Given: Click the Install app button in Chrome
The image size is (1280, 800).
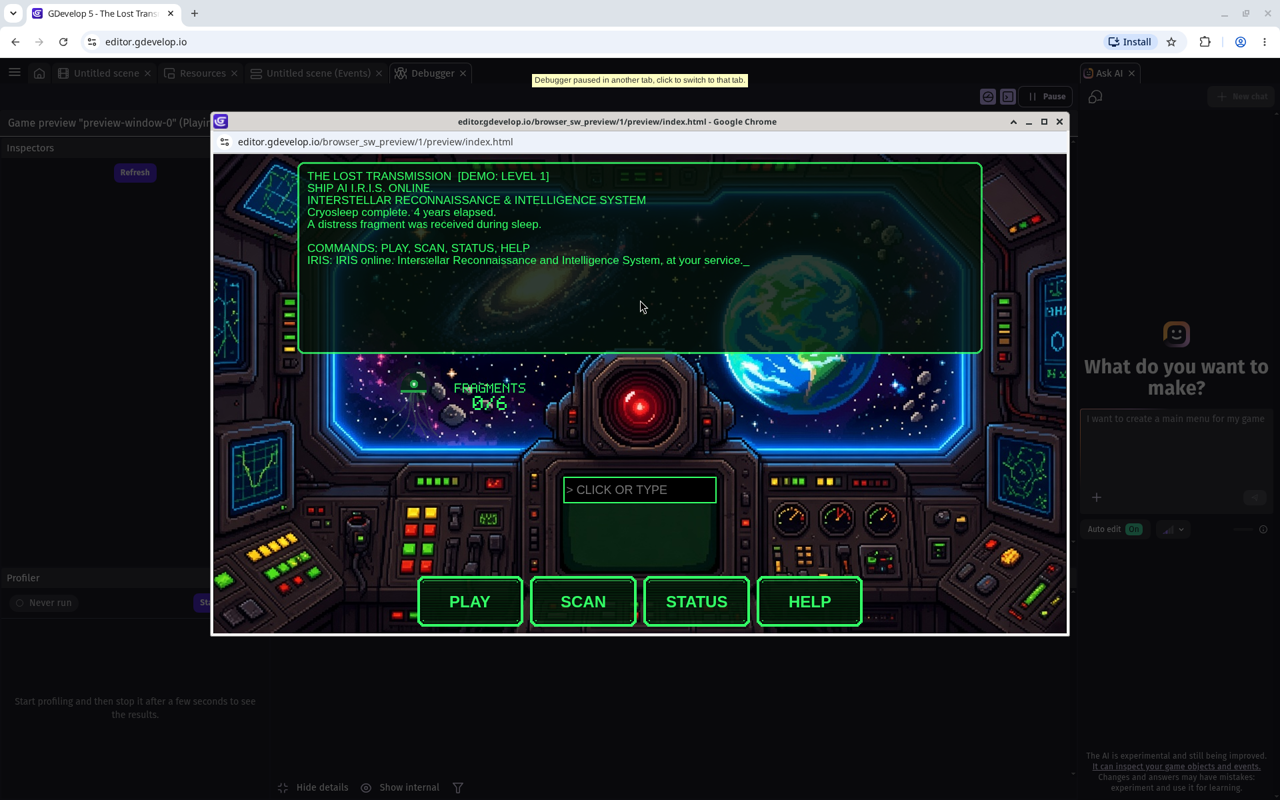Looking at the screenshot, I should [1130, 42].
